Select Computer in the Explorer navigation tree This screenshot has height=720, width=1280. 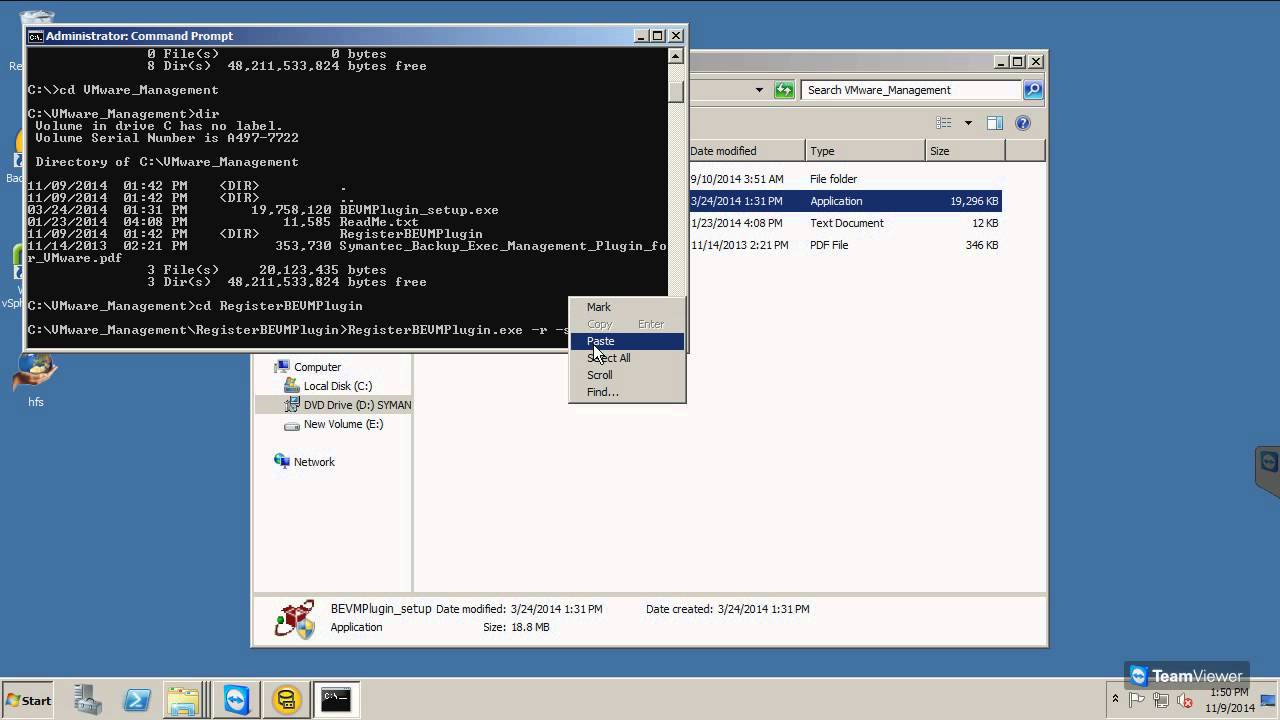pyautogui.click(x=317, y=367)
